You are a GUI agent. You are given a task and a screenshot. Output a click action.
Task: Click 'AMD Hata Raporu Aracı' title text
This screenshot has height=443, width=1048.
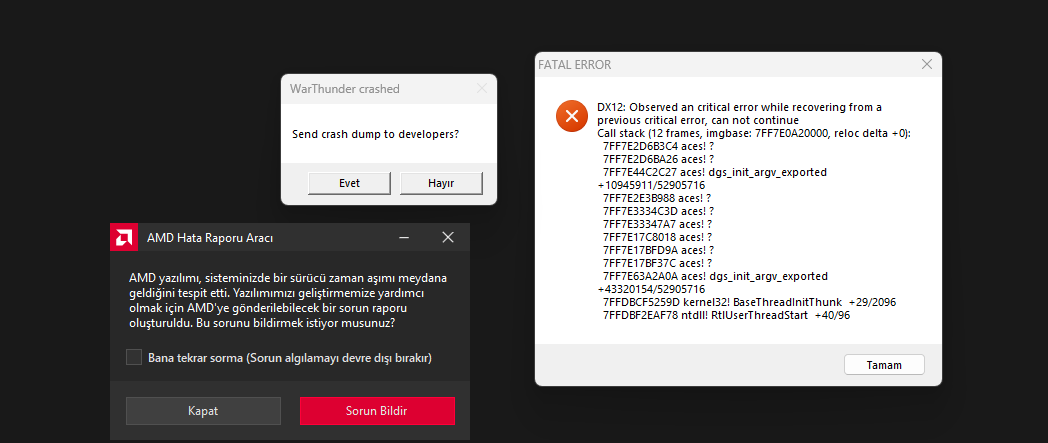click(210, 238)
